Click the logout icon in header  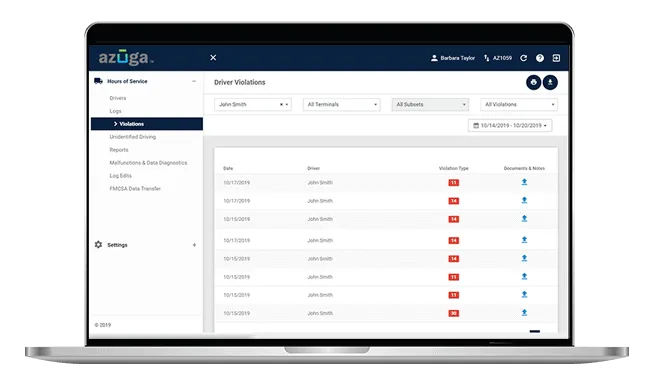point(556,58)
